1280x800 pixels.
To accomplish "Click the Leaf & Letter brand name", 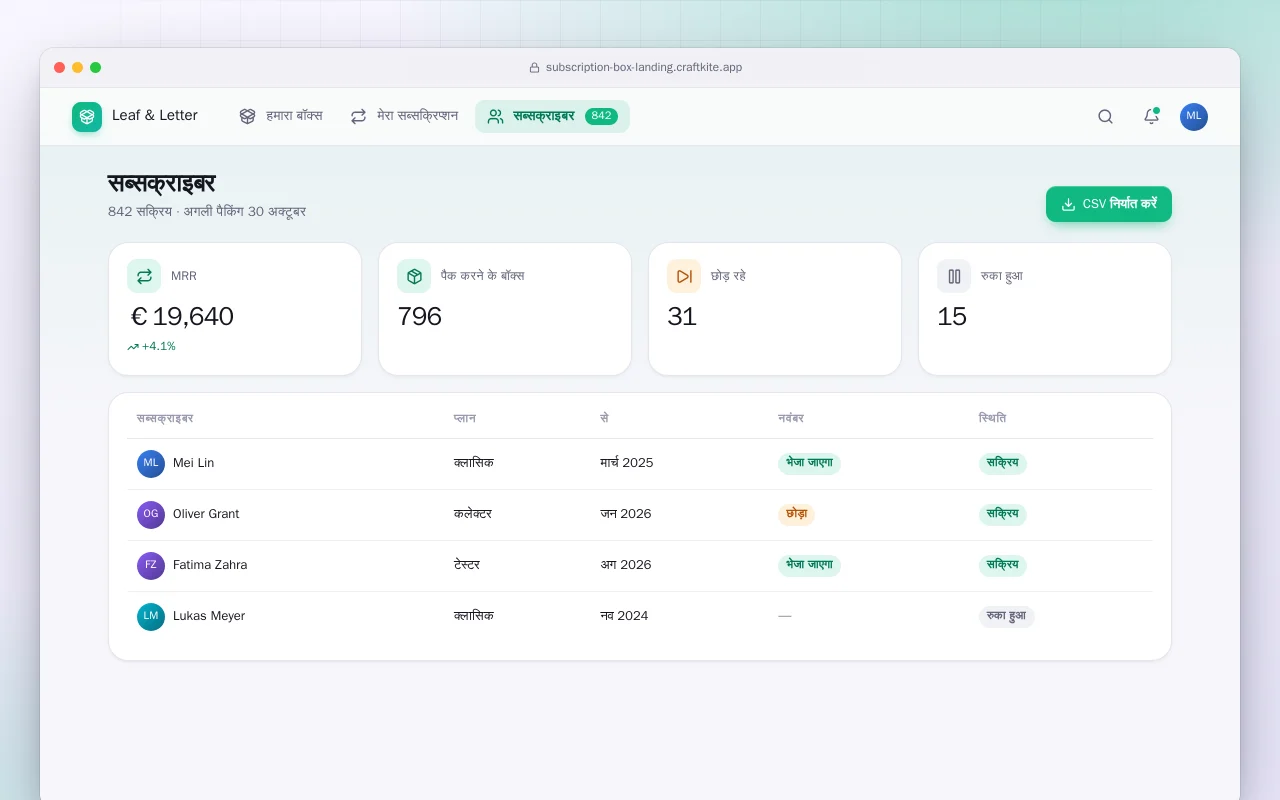I will pos(155,116).
